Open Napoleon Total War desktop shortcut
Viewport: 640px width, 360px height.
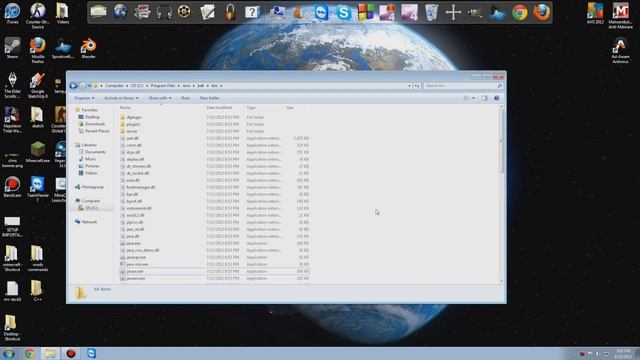pyautogui.click(x=12, y=120)
